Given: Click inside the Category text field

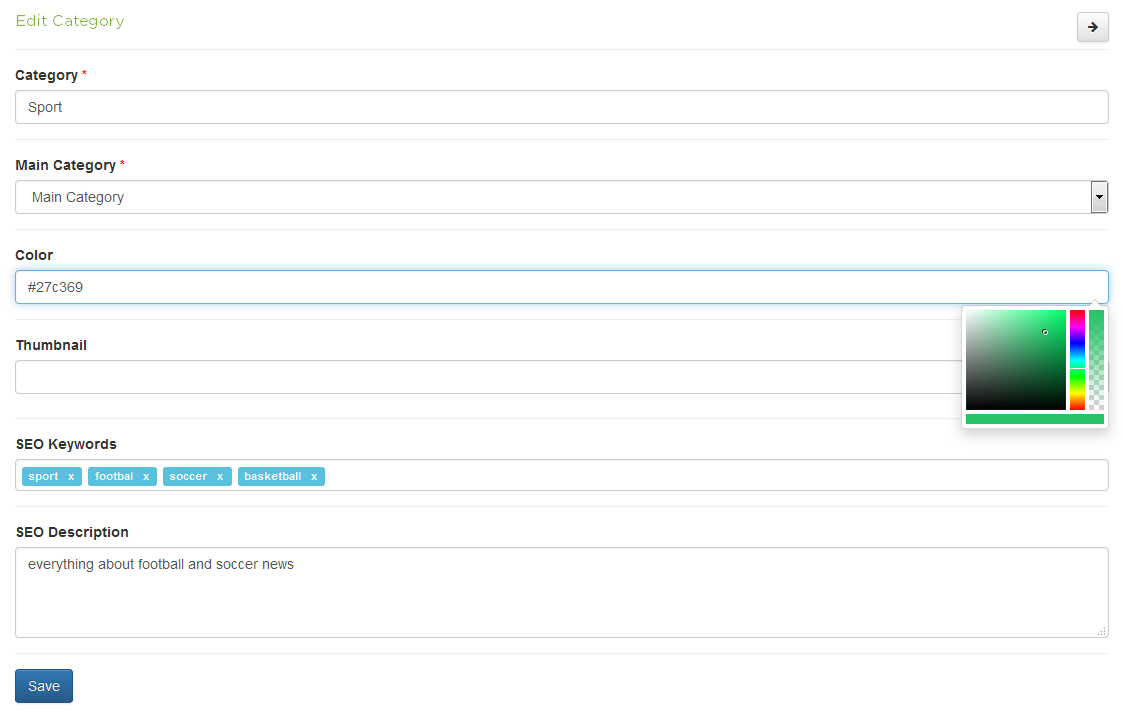Looking at the screenshot, I should 561,107.
